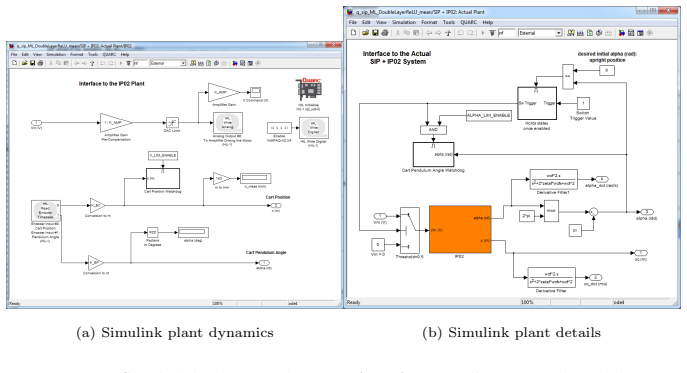Select the DAC Limit saturation block
687x373 pixels.
(x=172, y=123)
